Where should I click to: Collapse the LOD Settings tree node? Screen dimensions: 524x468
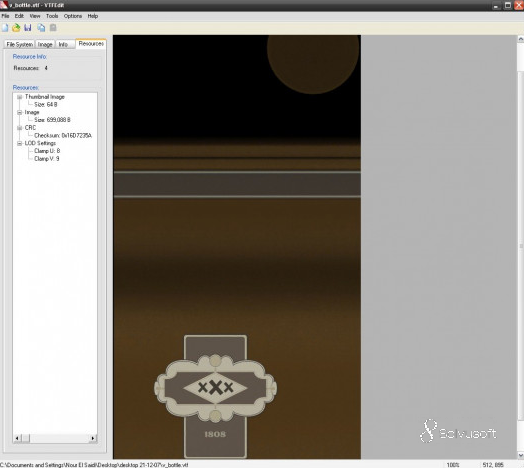tap(19, 143)
